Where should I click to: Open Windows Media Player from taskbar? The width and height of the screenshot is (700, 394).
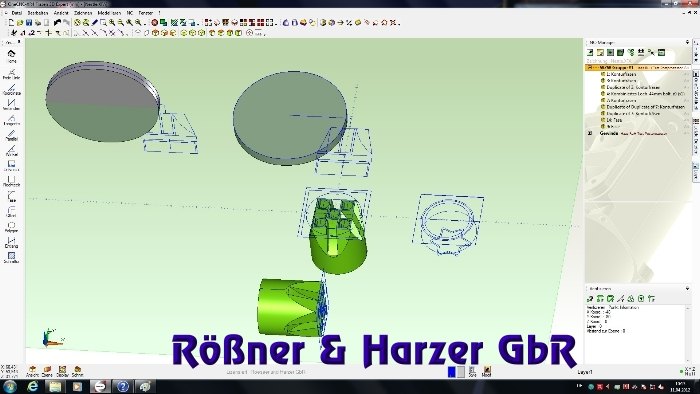pyautogui.click(x=77, y=386)
